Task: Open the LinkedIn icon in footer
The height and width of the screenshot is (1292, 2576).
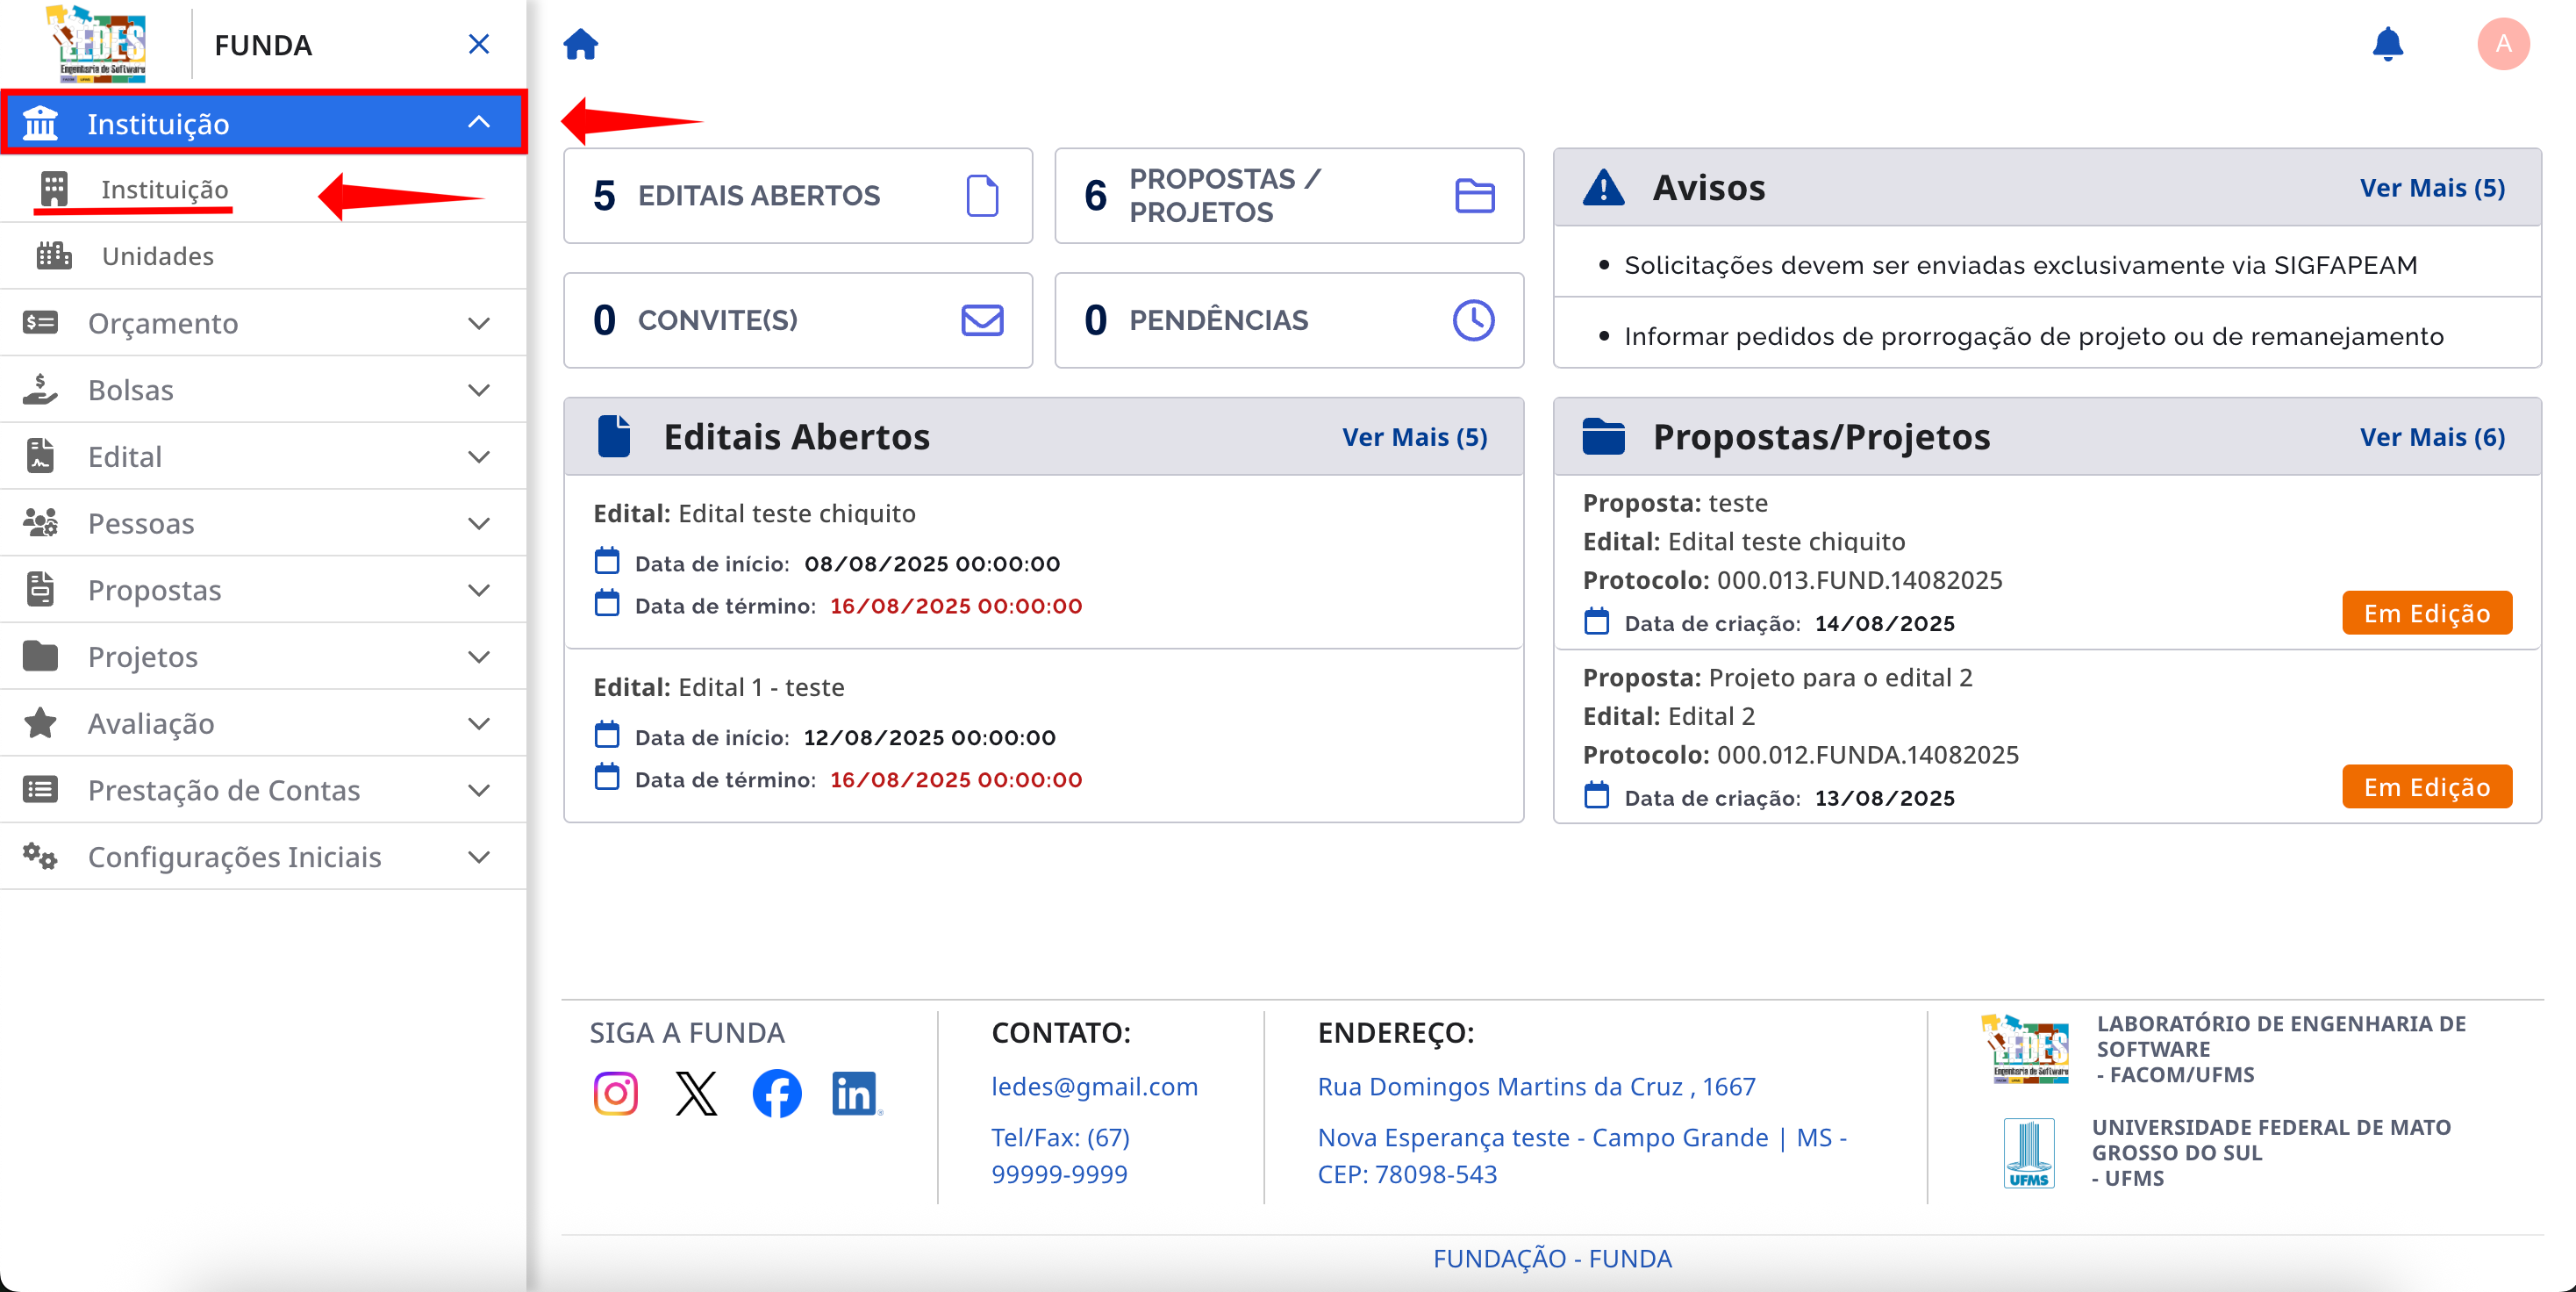Action: (856, 1093)
